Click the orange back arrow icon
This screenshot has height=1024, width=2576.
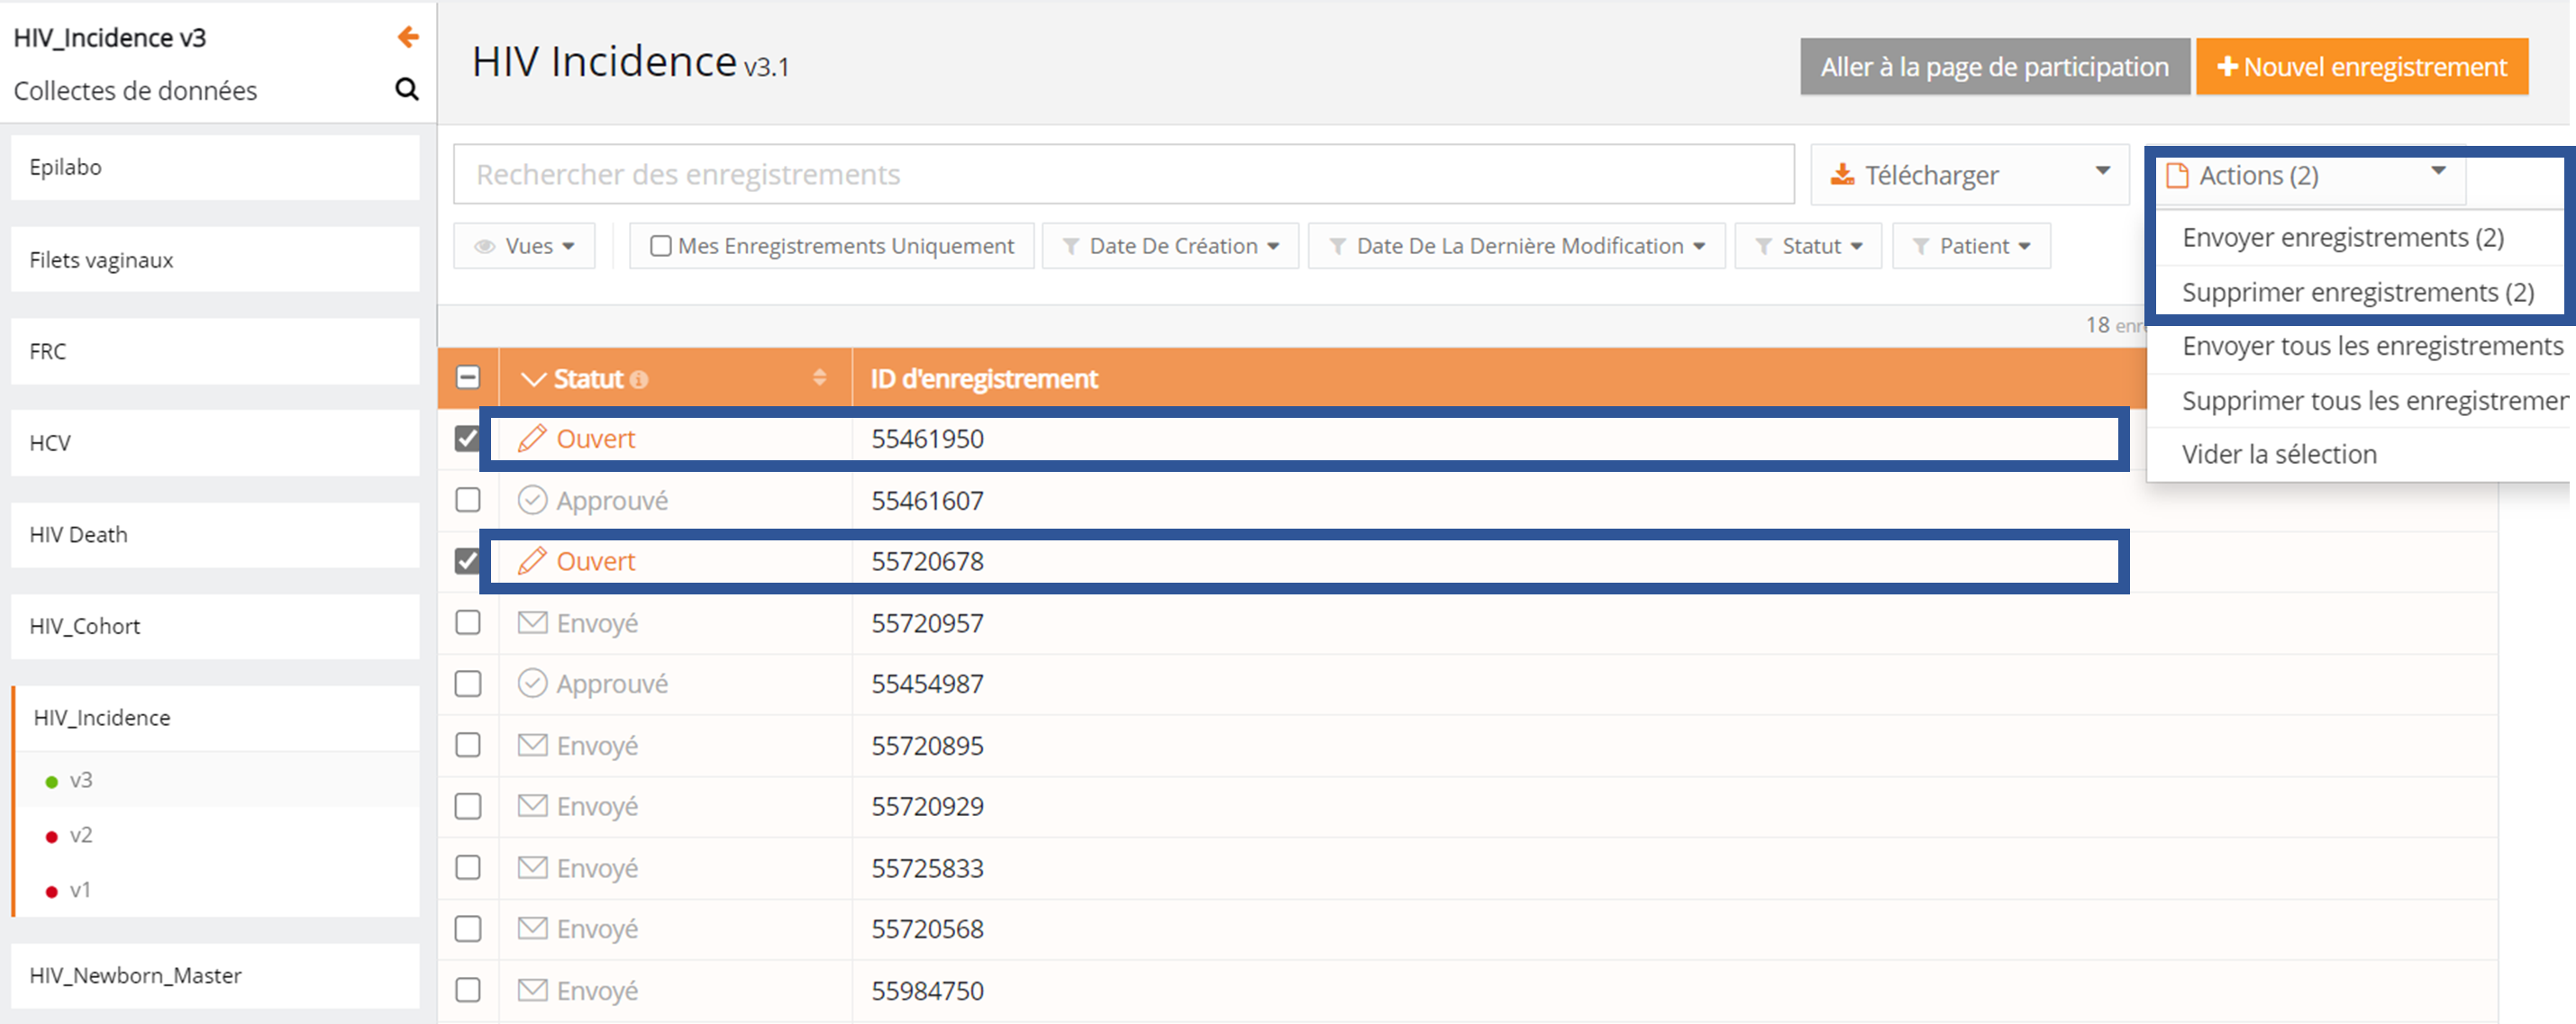click(408, 37)
